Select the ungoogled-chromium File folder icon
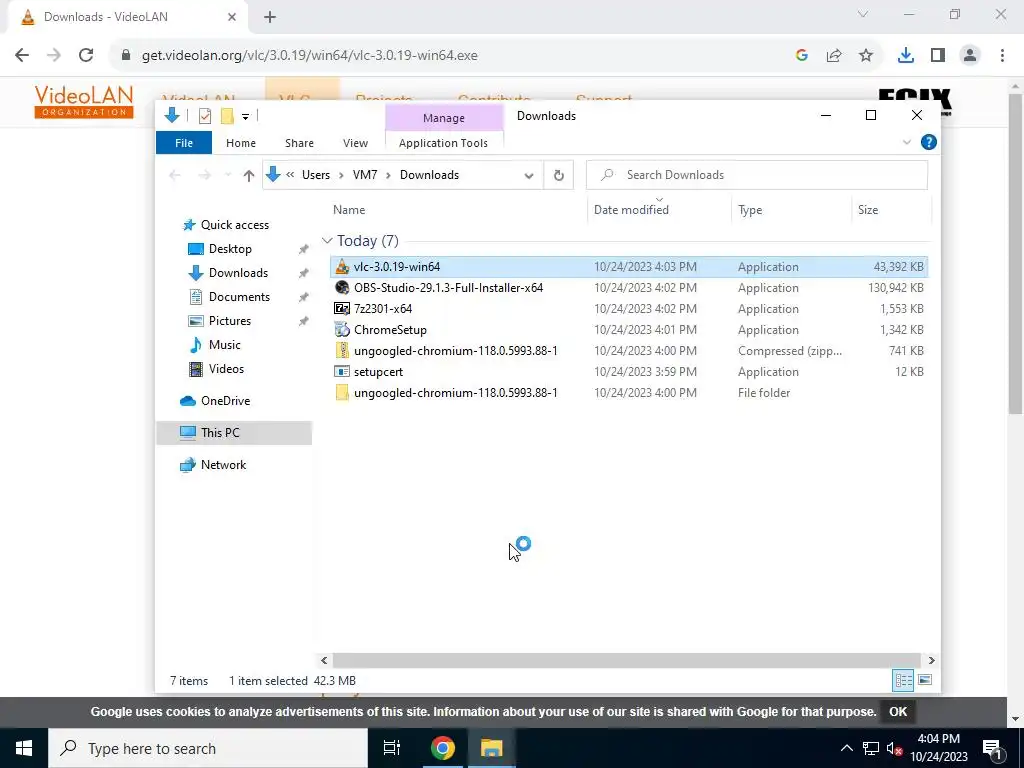Viewport: 1024px width, 768px height. [x=342, y=392]
